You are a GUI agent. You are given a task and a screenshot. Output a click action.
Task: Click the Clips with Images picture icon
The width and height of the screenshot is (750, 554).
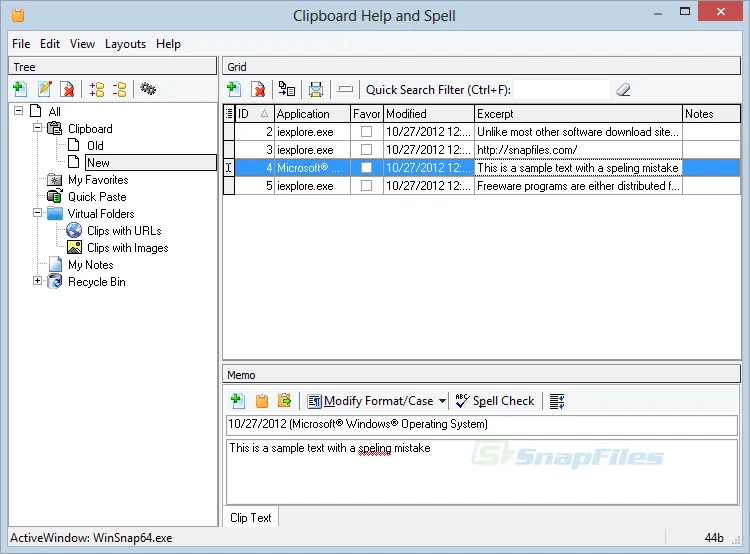[x=74, y=247]
